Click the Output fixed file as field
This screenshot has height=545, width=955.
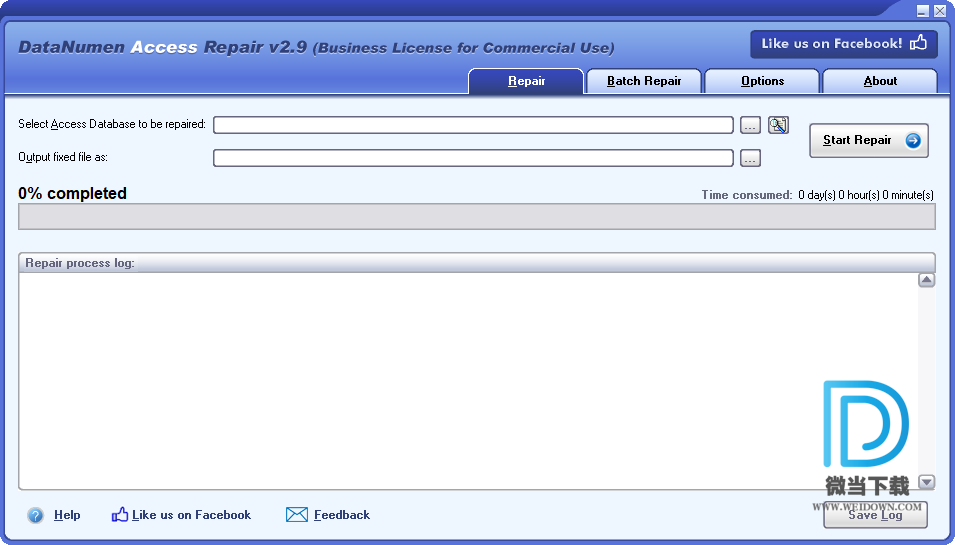473,158
